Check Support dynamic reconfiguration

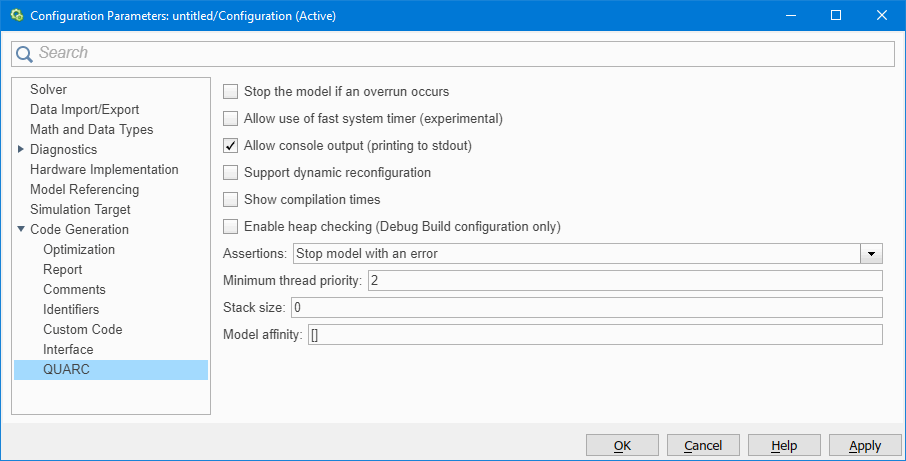[x=231, y=173]
